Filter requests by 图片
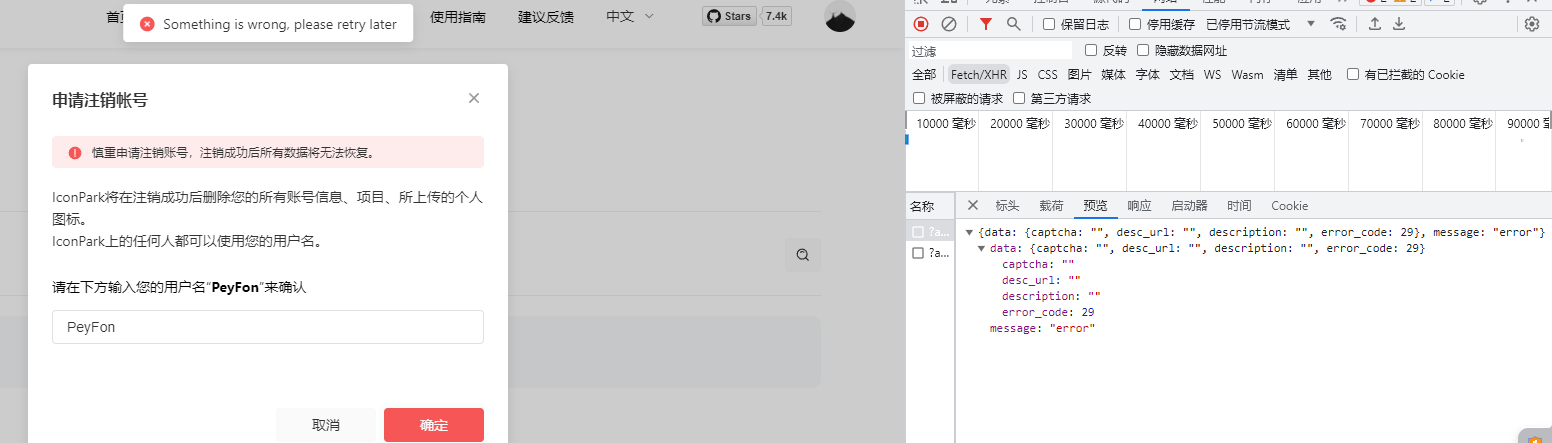1552x443 pixels. (x=1079, y=74)
